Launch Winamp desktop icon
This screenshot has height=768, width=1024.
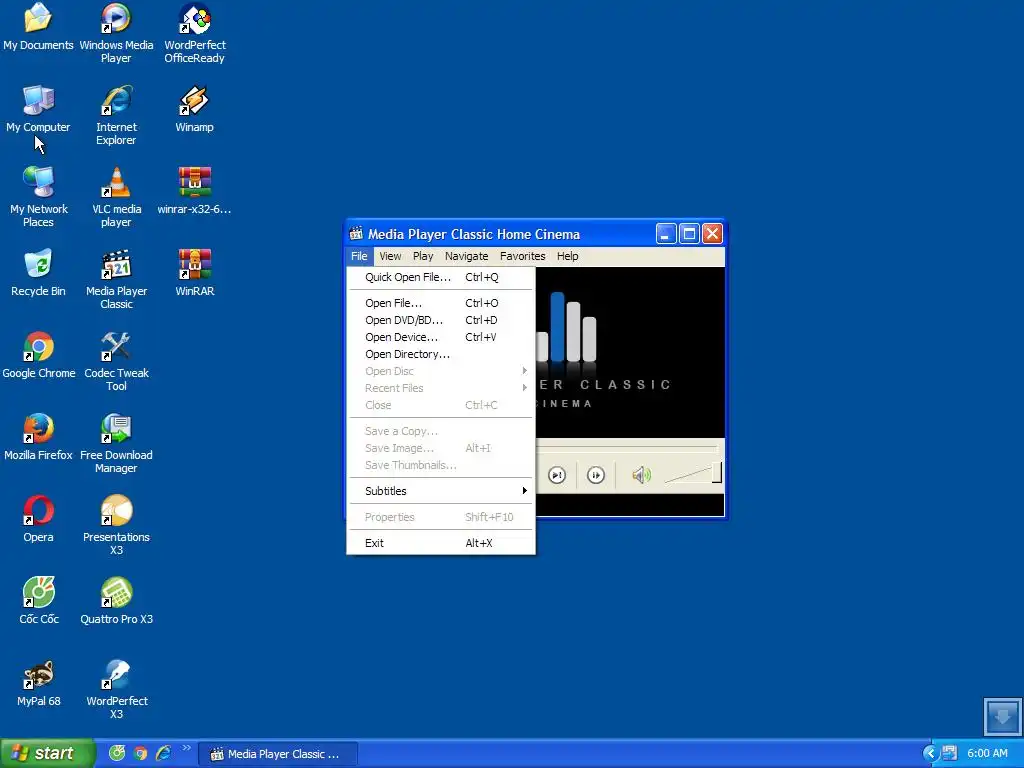pos(195,109)
